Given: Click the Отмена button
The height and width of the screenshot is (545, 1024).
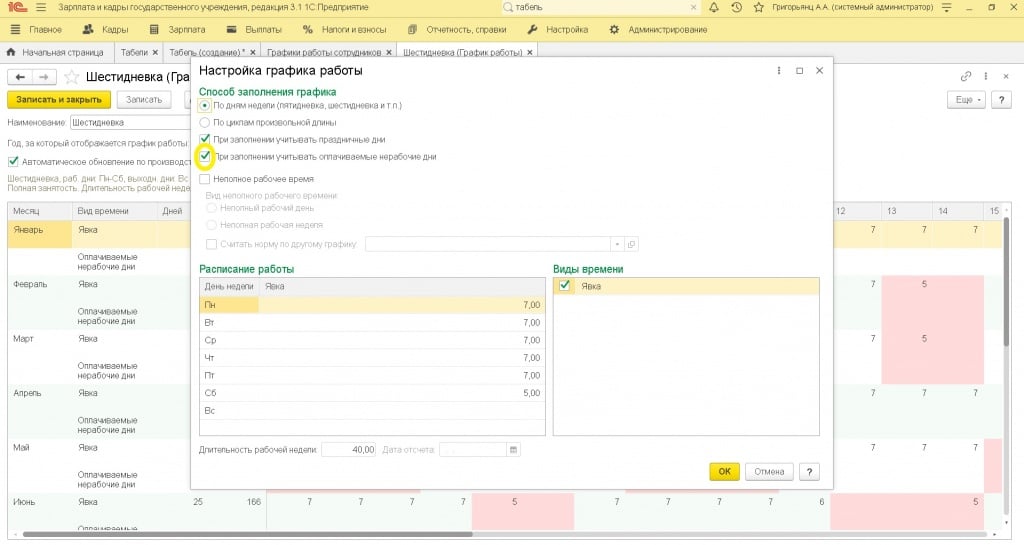Looking at the screenshot, I should tap(769, 472).
